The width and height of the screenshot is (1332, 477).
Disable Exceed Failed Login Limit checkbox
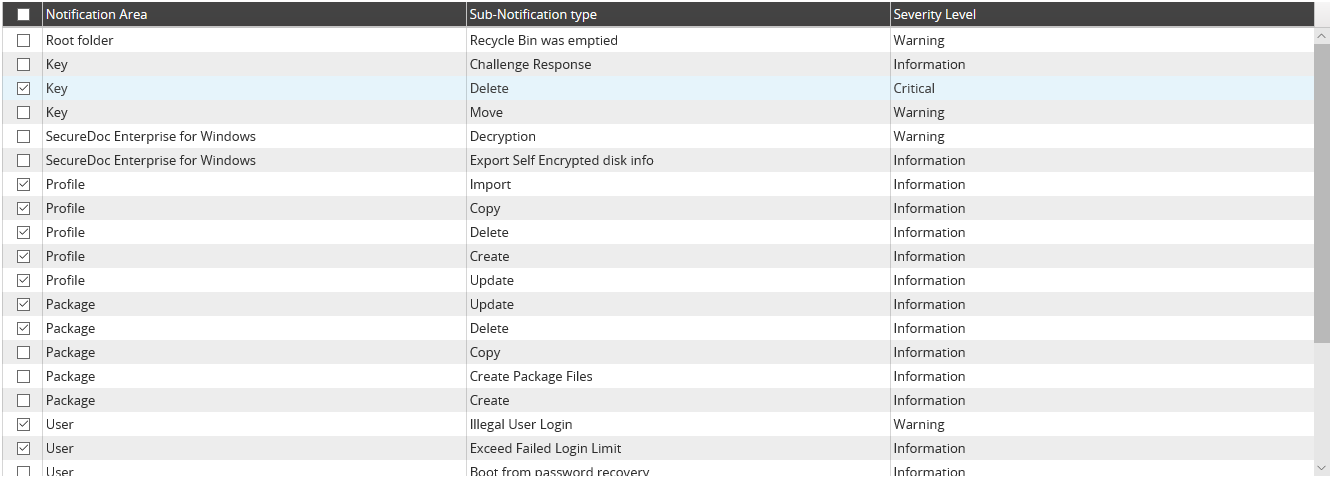[x=24, y=449]
